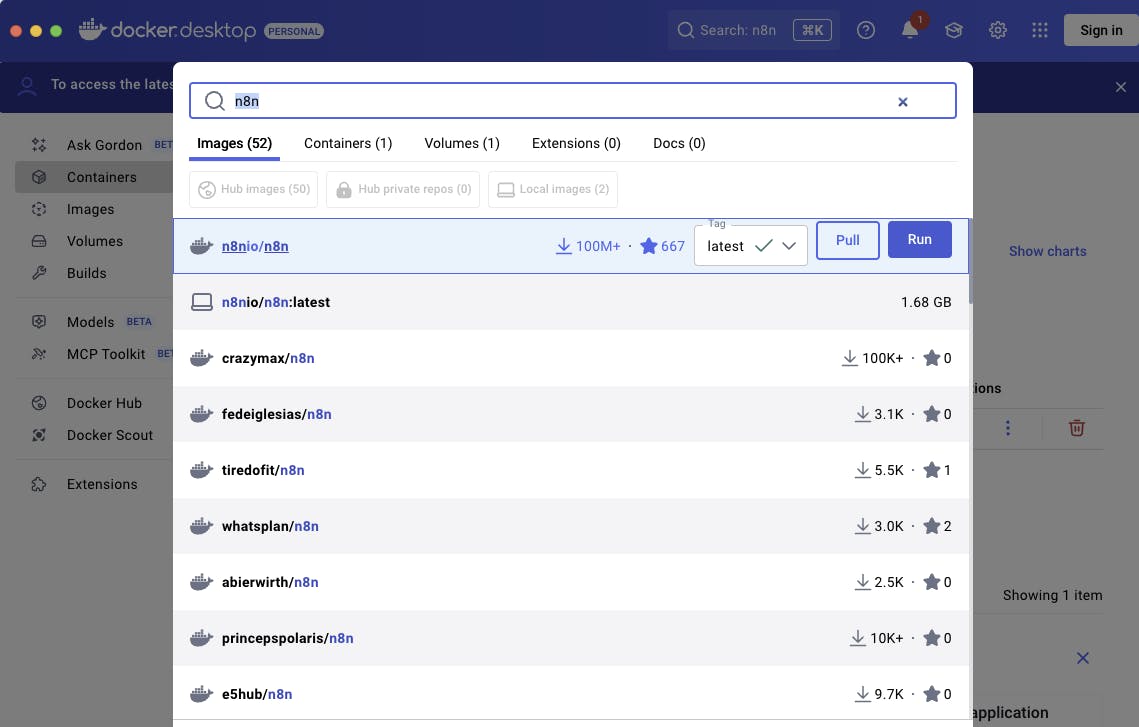This screenshot has width=1139, height=727.
Task: Click the download icon in the princepspolaris/n8n row
Action: [x=857, y=638]
